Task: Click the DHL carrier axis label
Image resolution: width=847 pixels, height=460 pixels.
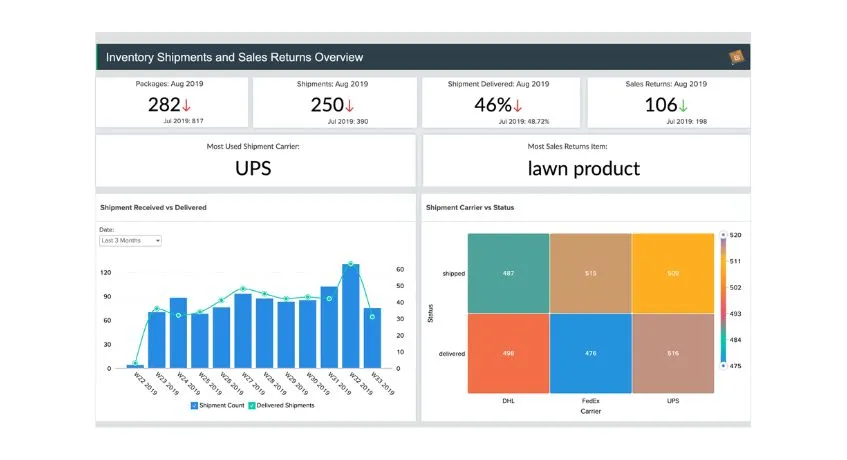Action: (508, 401)
